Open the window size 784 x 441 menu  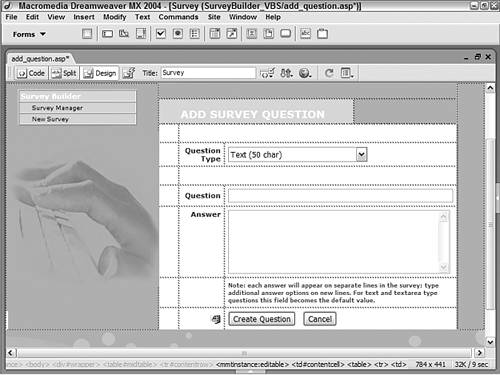430,364
